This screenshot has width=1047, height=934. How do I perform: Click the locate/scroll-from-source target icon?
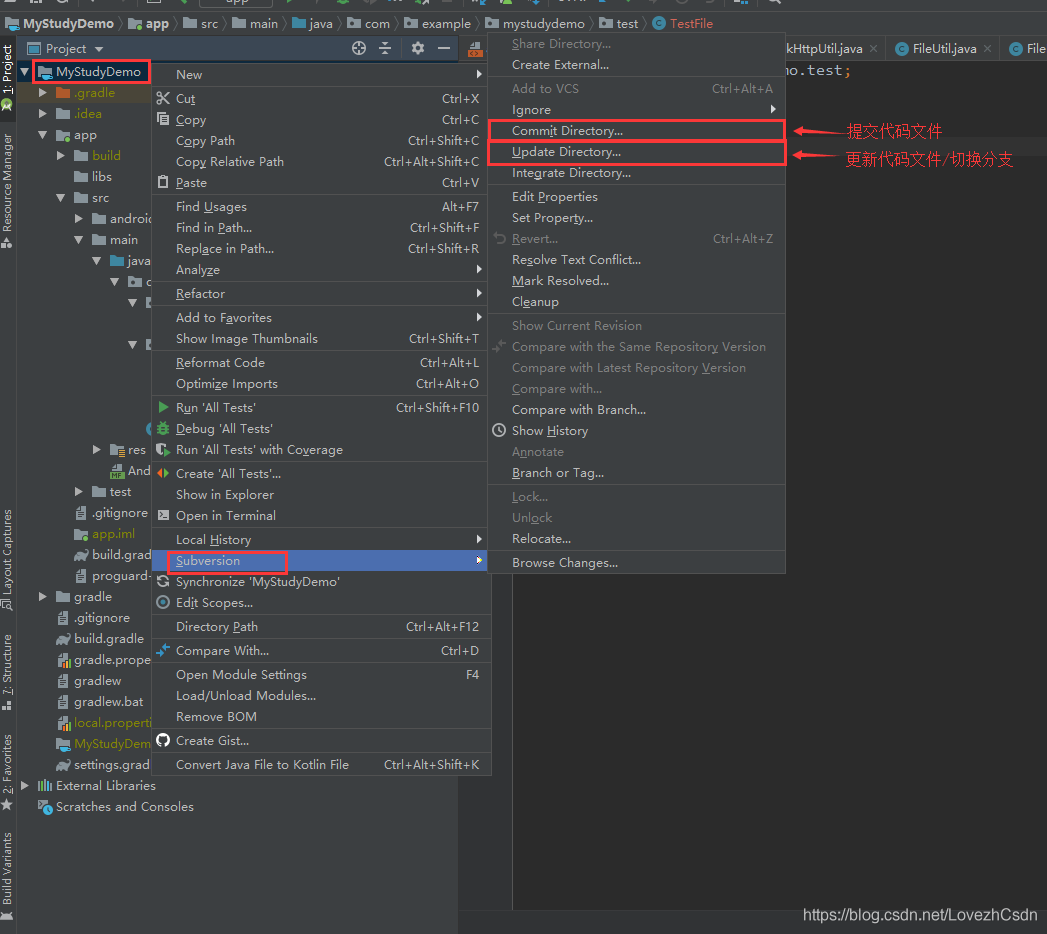(359, 48)
